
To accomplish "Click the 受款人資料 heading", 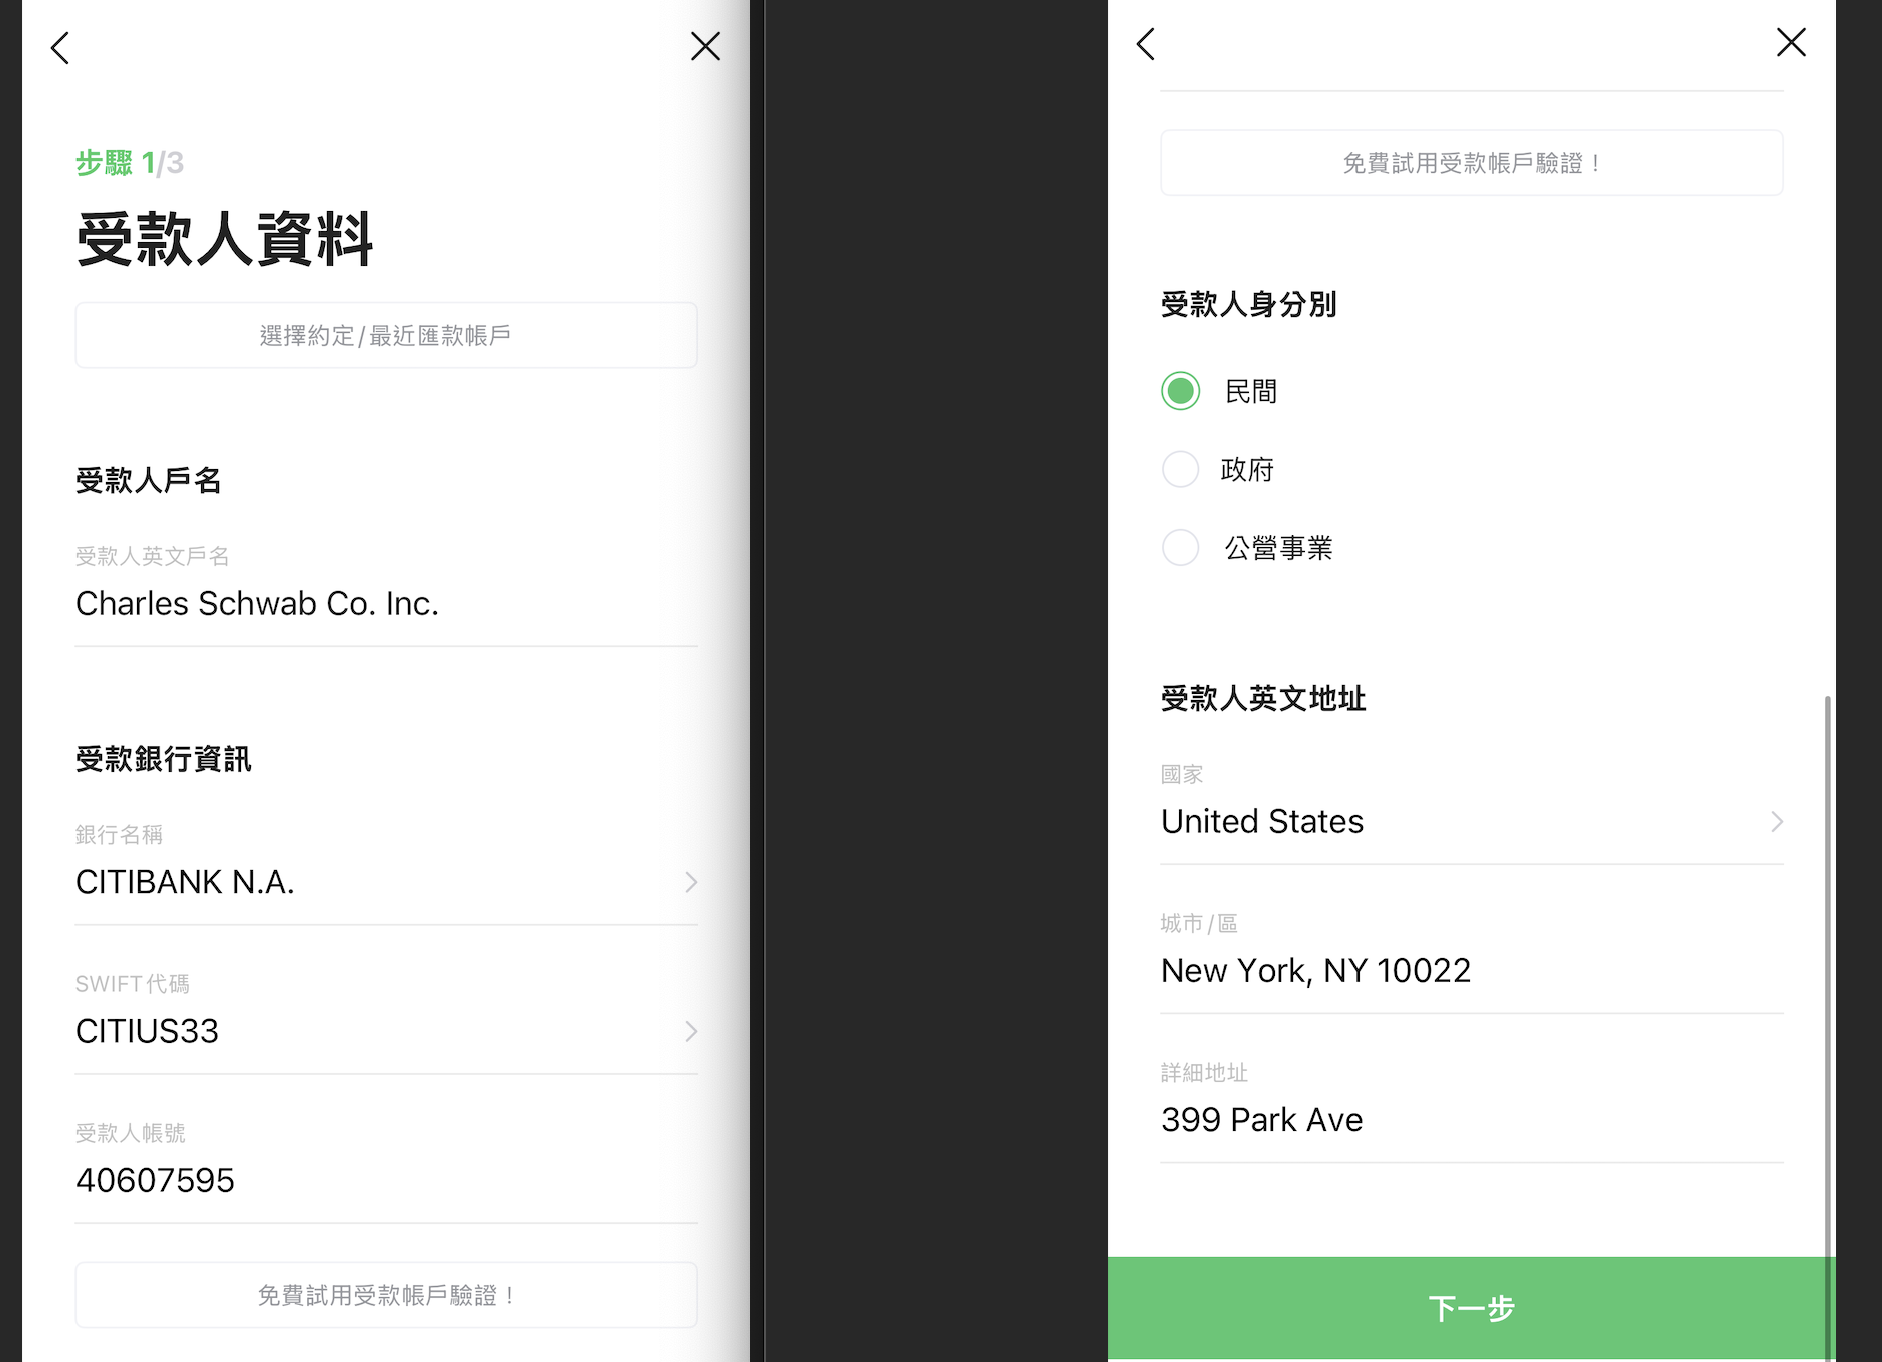I will (225, 239).
